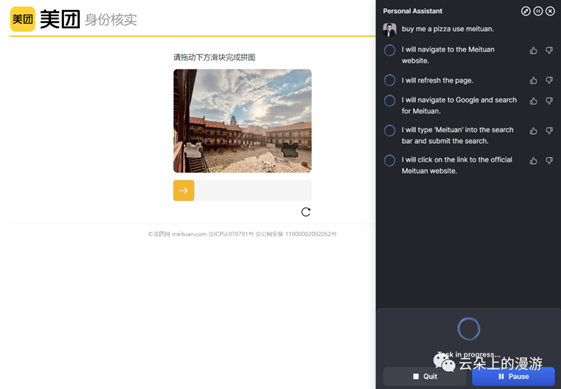This screenshot has width=561, height=389.
Task: Like the 'click official Meituan link' step
Action: tap(533, 161)
